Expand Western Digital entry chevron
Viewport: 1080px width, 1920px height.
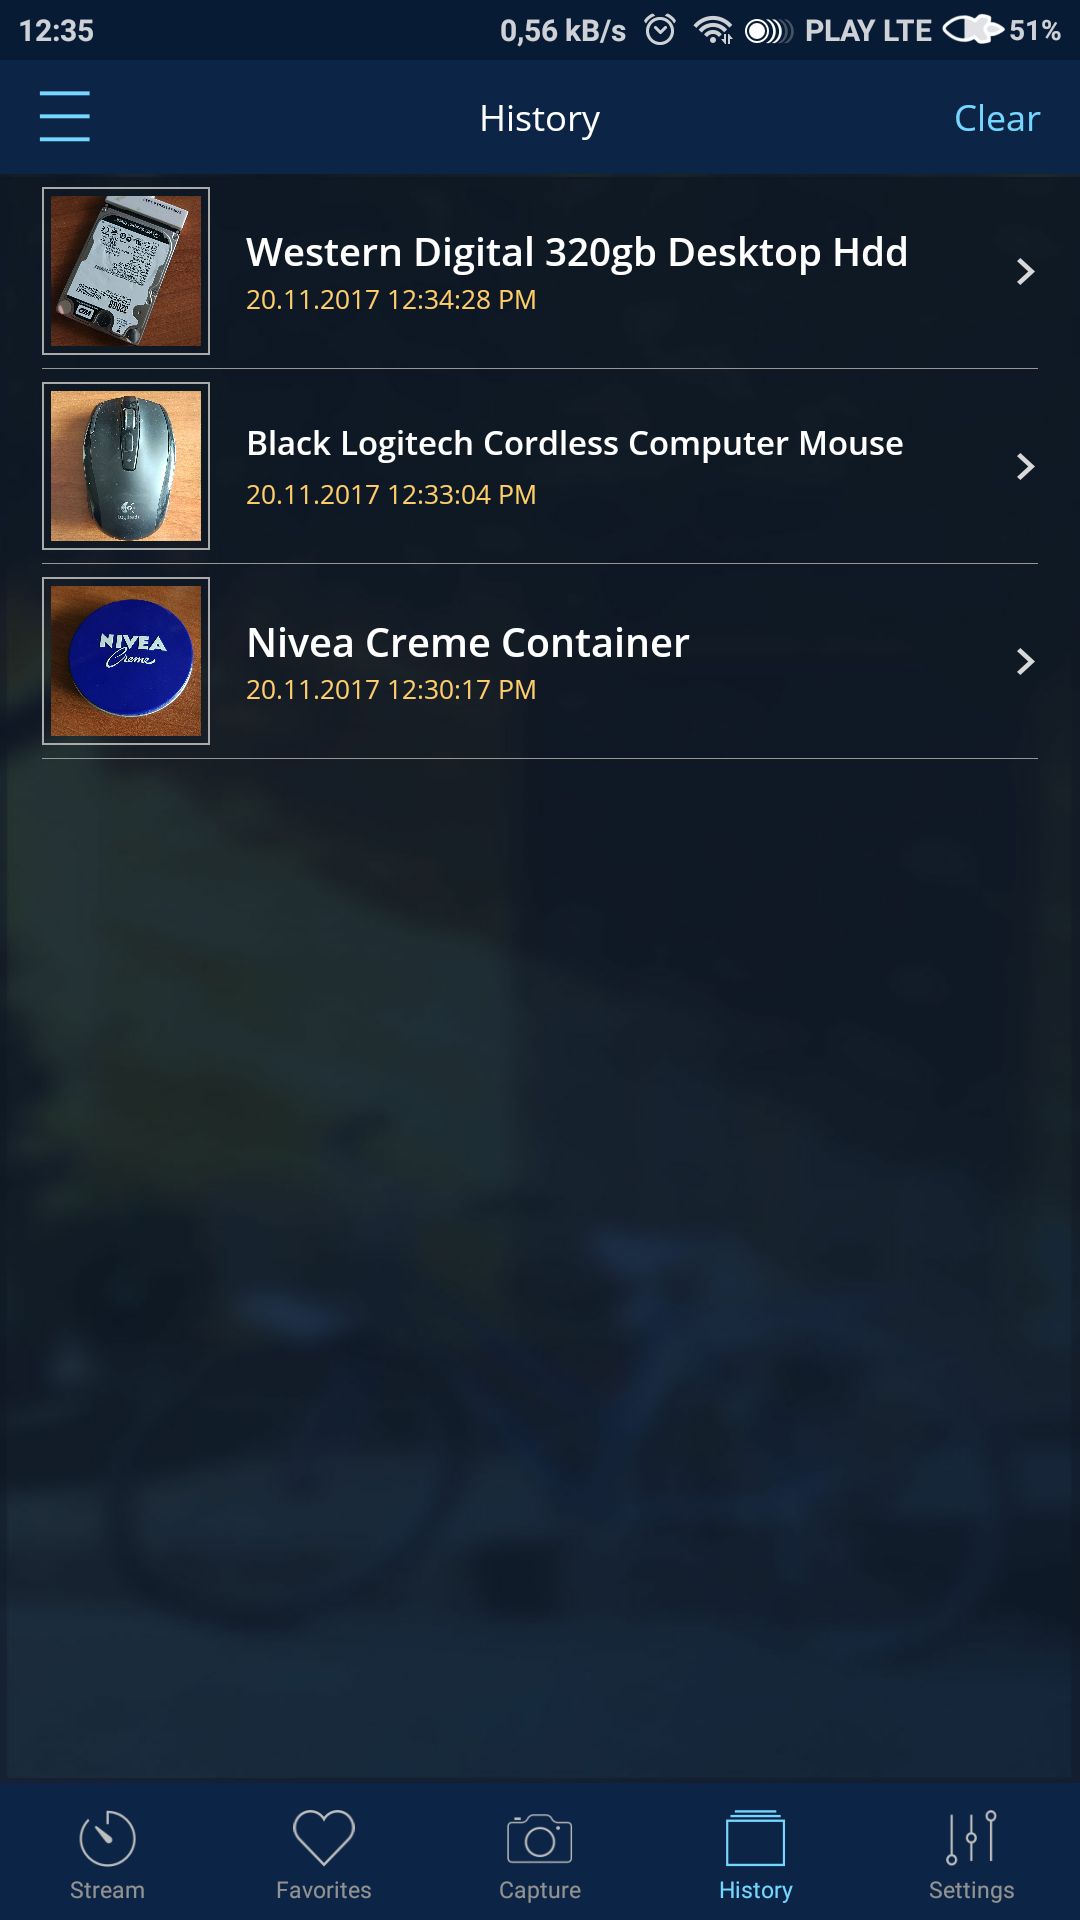1025,271
